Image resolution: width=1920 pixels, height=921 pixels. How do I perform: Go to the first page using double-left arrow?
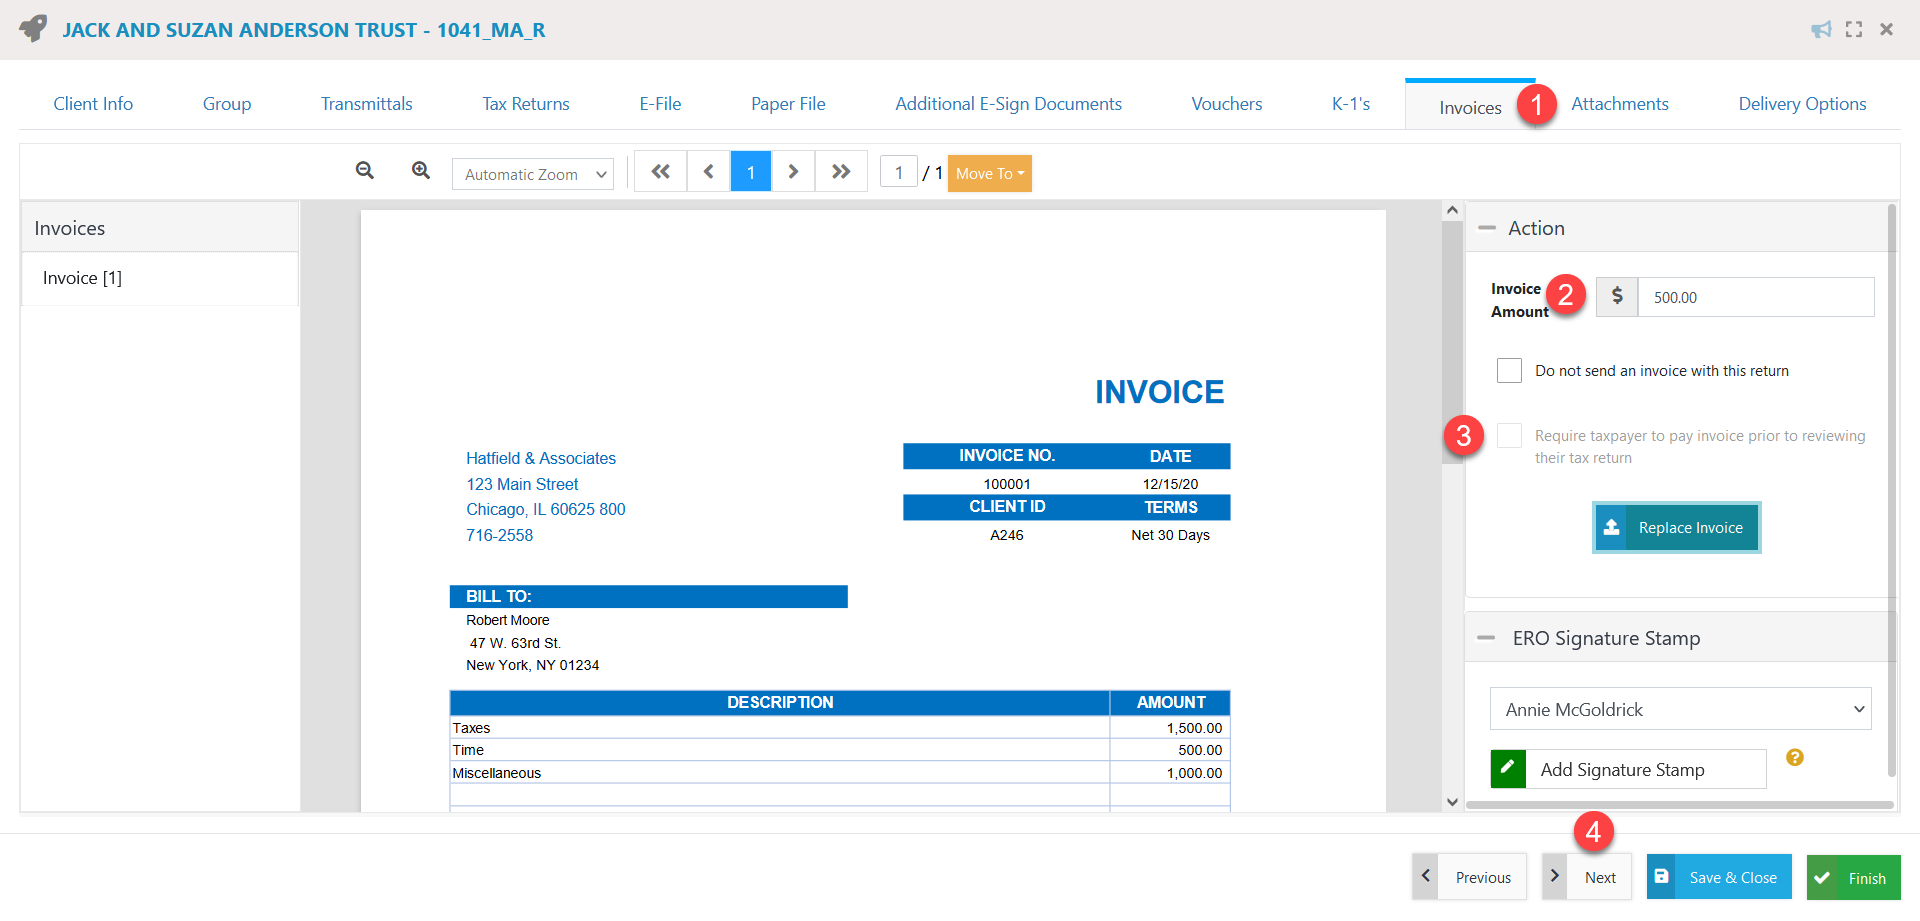660,171
